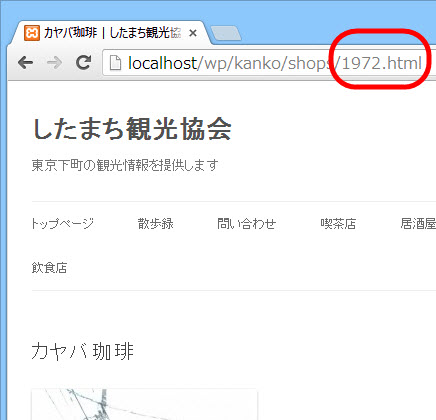This screenshot has height=420, width=436.
Task: Click the page document icon in address bar
Action: [115, 63]
